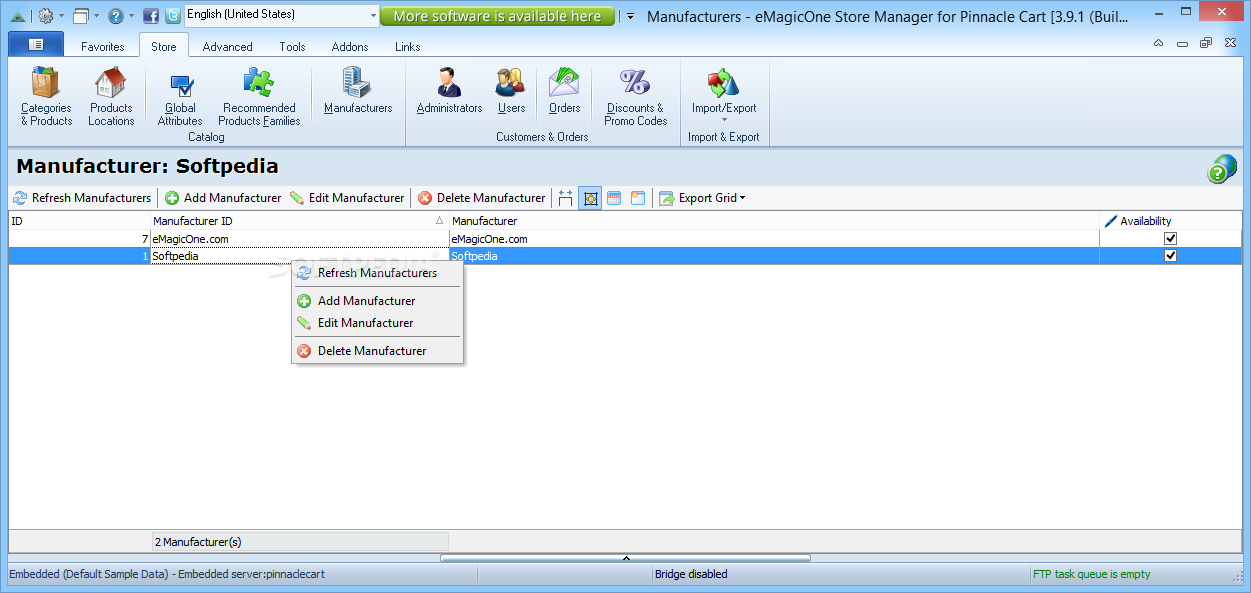Screen dimensions: 1251x593
Task: Select eMagicOne.com in Manufacturer ID column
Action: pos(299,239)
